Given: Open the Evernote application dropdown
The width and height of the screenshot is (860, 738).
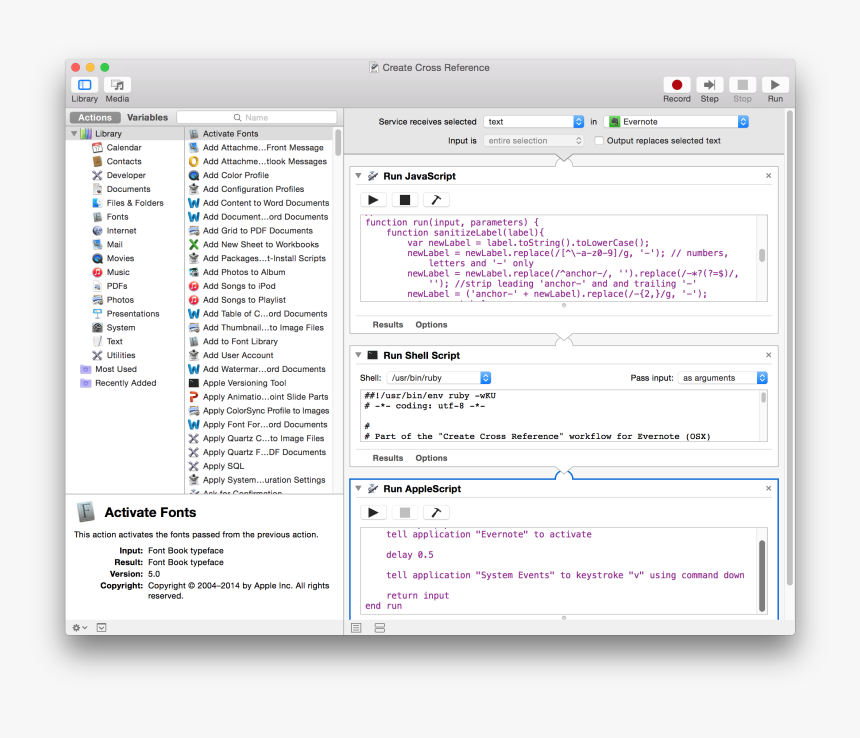Looking at the screenshot, I should (676, 122).
